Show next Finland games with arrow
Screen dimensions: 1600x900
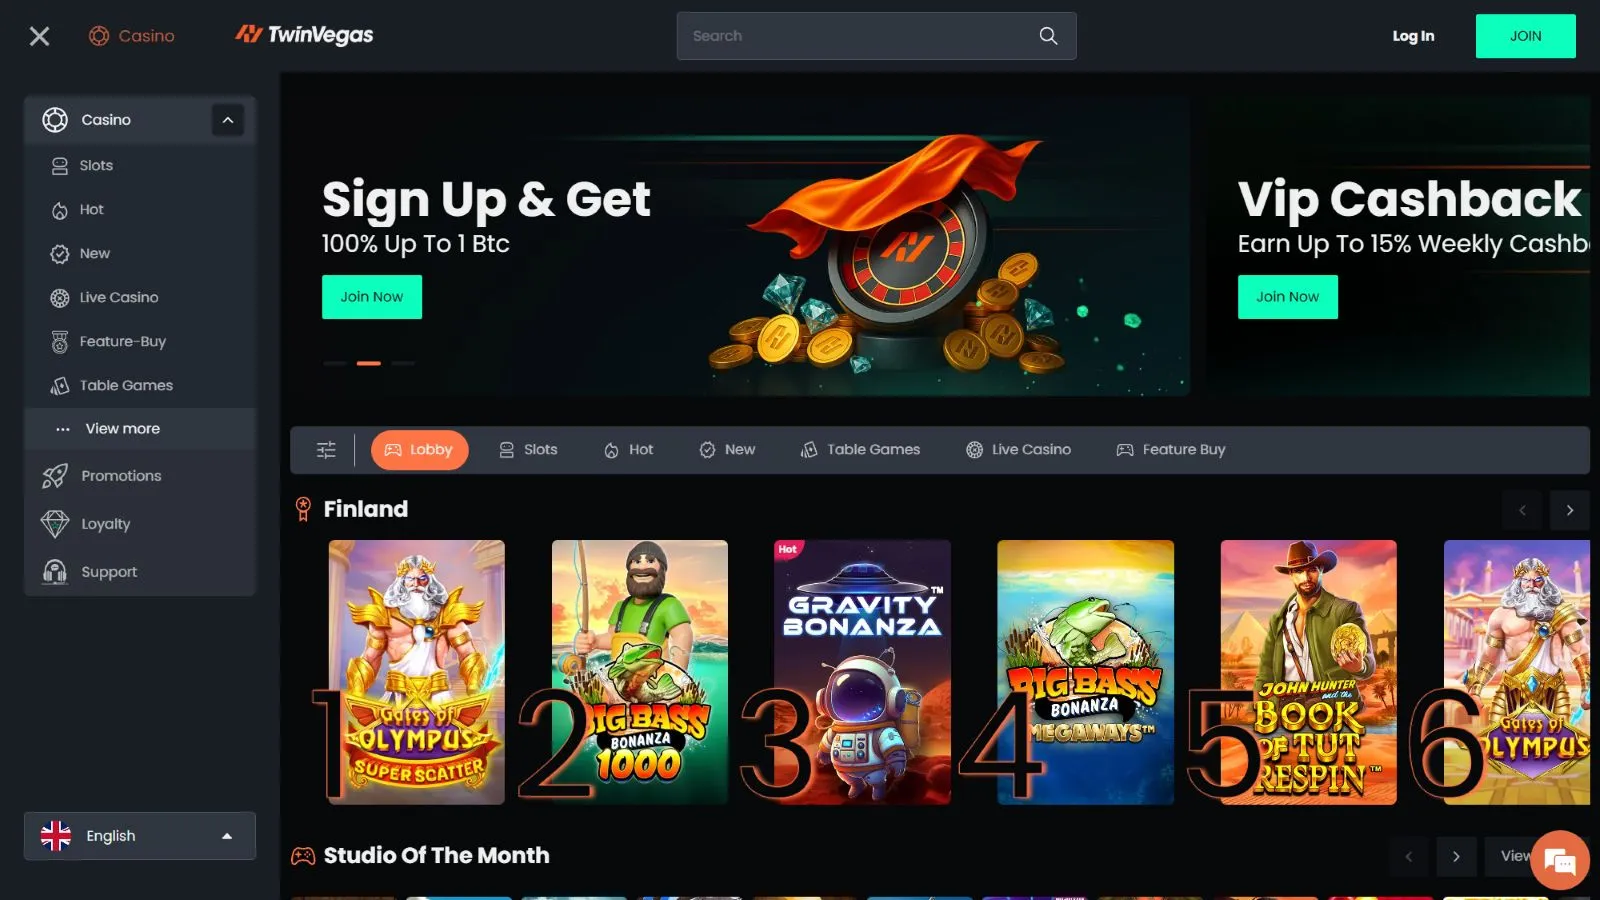pos(1570,510)
